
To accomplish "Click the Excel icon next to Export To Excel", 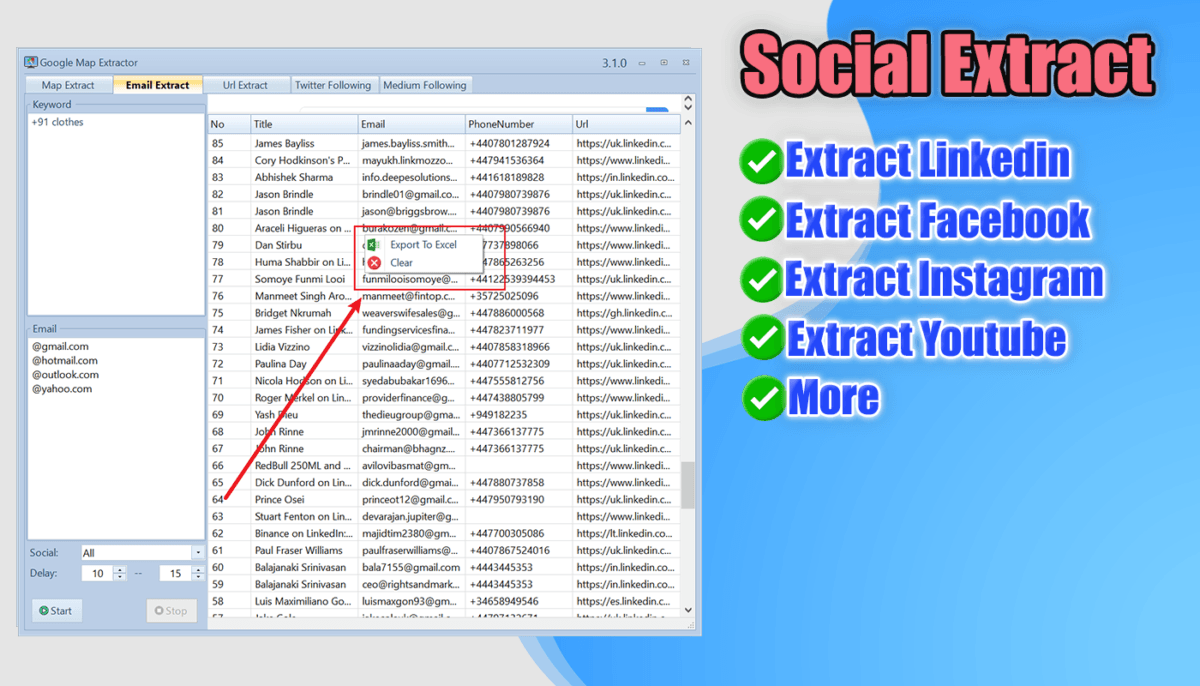I will [x=373, y=244].
